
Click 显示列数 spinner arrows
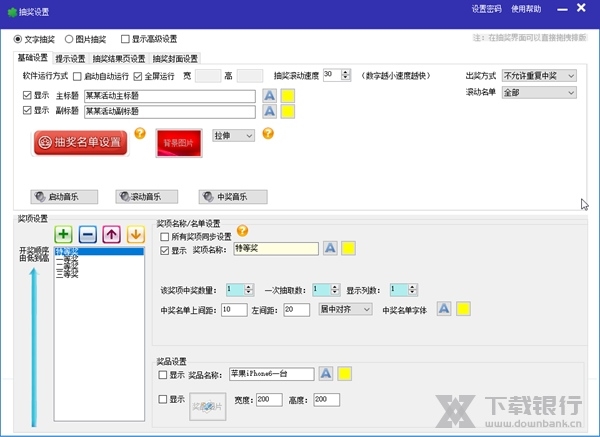click(x=412, y=289)
